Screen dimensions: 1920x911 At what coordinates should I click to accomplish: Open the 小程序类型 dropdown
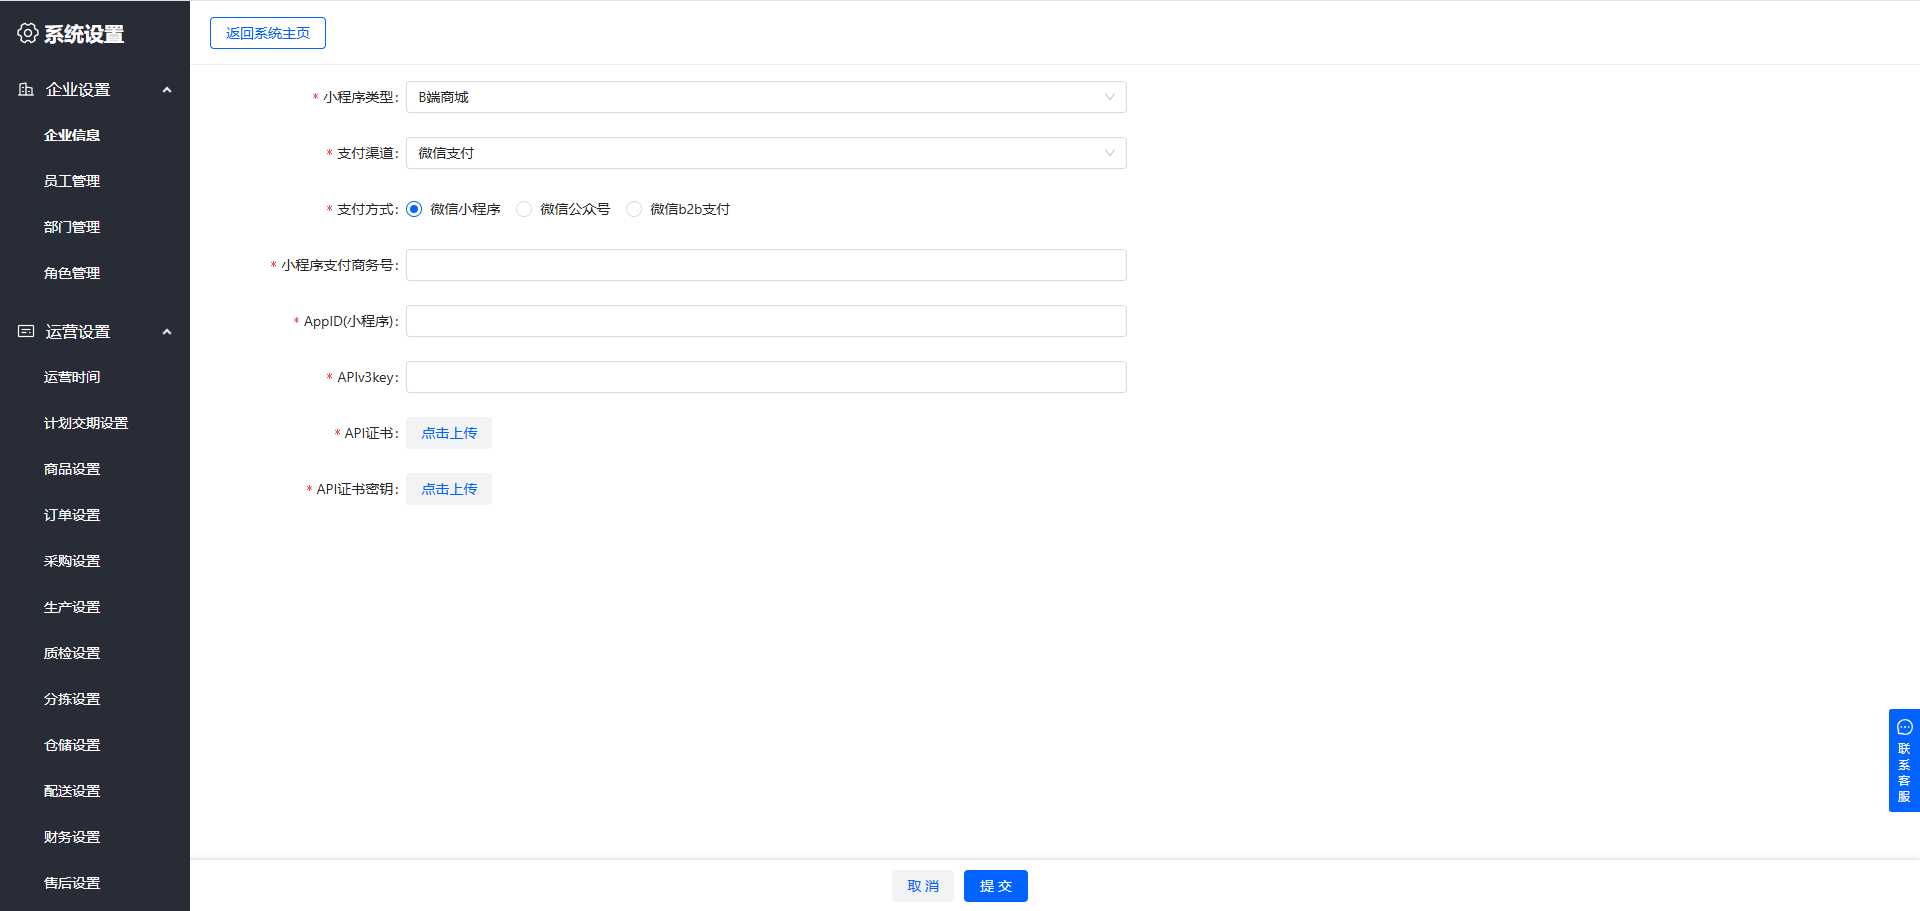[766, 97]
